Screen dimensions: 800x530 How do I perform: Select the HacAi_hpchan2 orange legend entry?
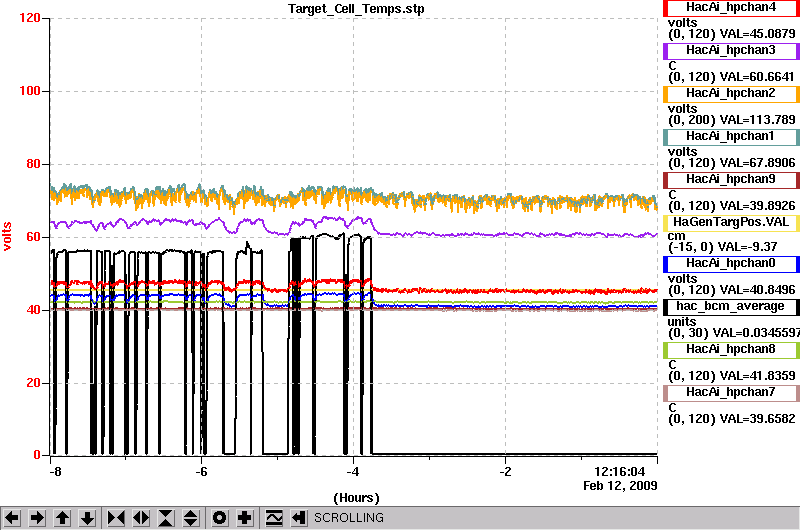731,94
